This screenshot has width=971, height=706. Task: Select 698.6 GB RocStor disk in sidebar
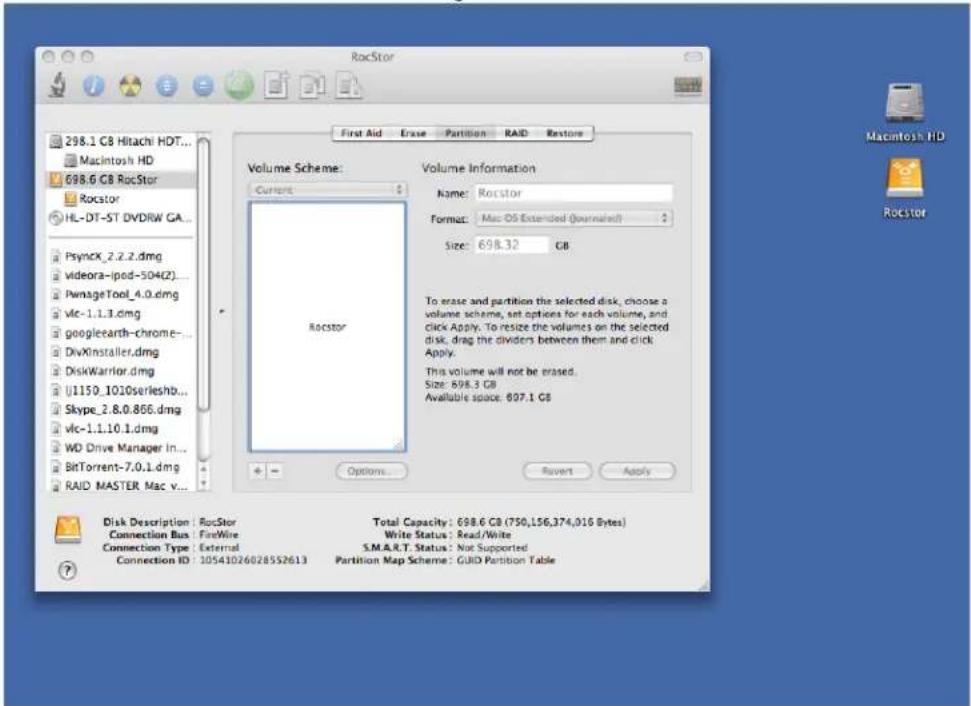coord(121,180)
